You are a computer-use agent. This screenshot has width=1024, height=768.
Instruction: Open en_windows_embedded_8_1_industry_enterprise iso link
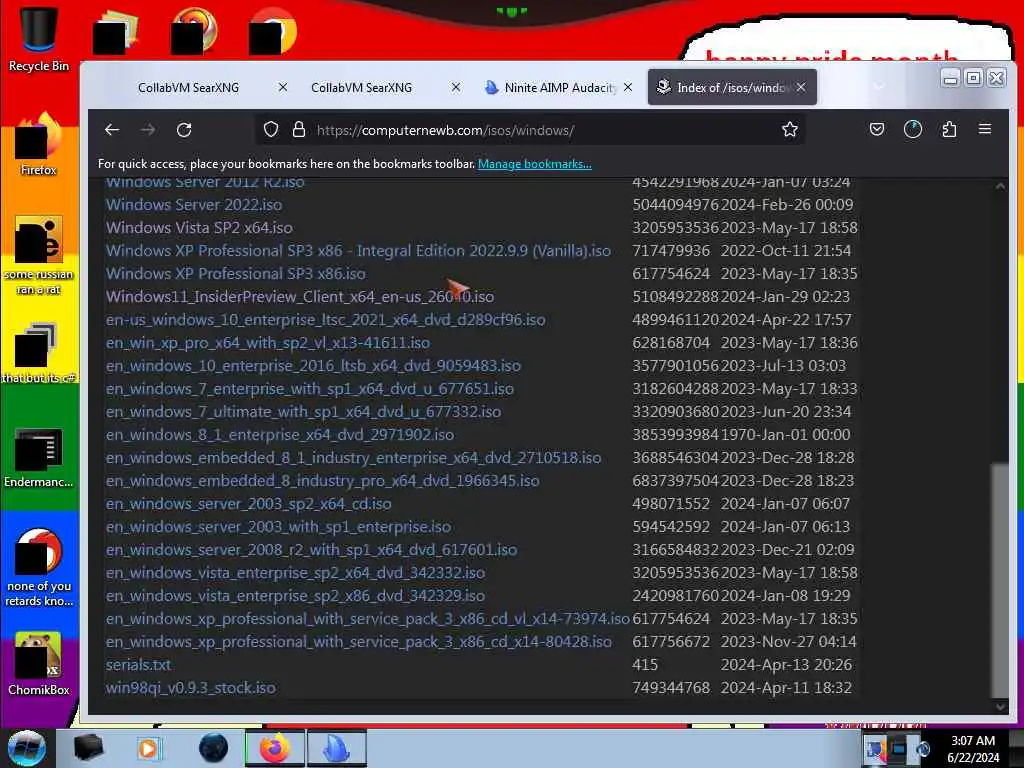click(353, 458)
